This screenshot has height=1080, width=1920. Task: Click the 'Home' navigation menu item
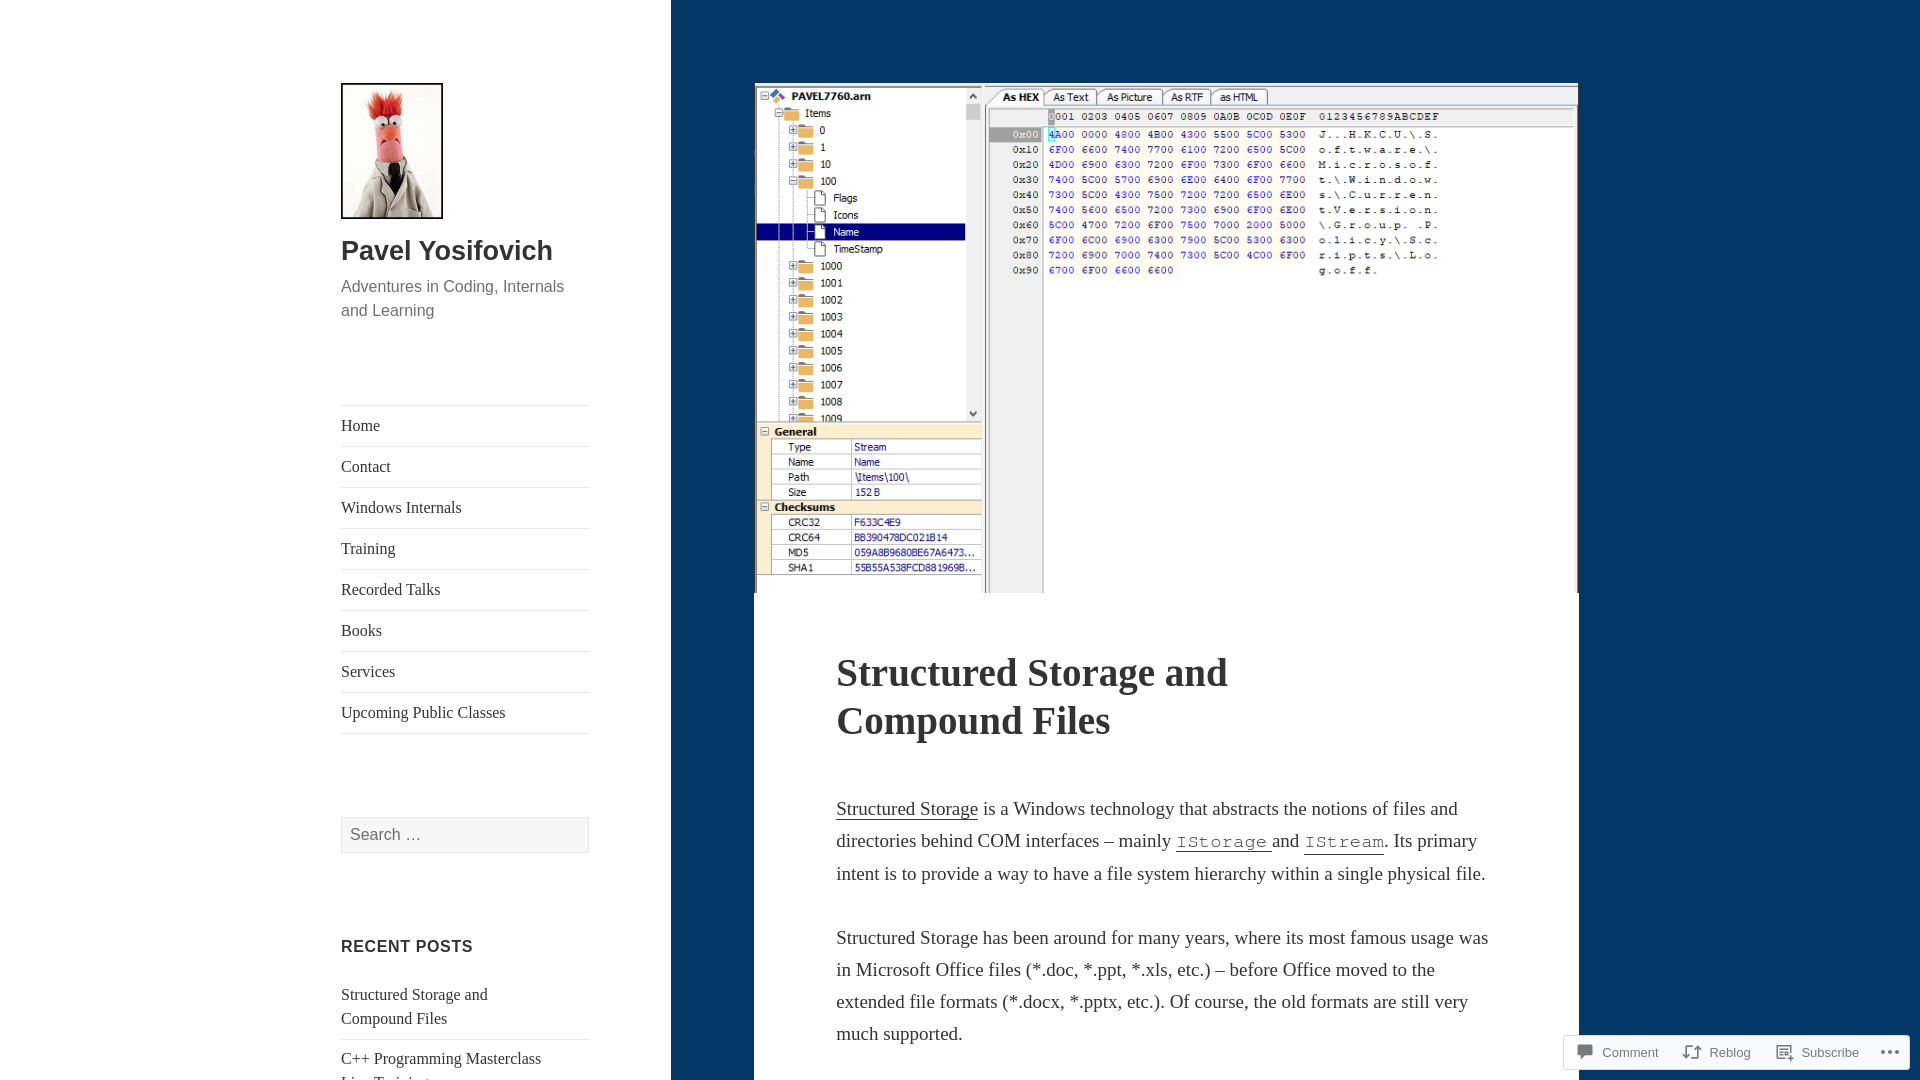360,425
